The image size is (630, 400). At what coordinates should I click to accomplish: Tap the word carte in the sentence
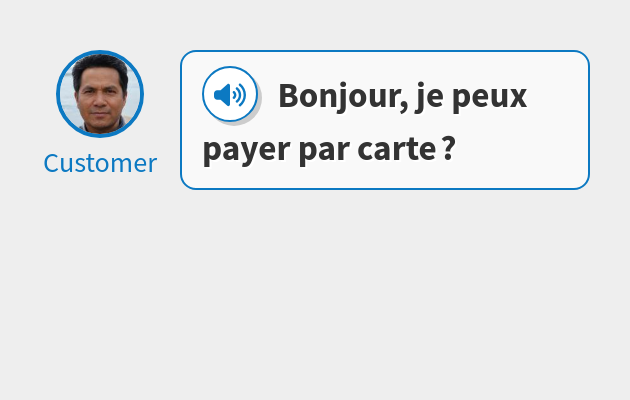(397, 149)
